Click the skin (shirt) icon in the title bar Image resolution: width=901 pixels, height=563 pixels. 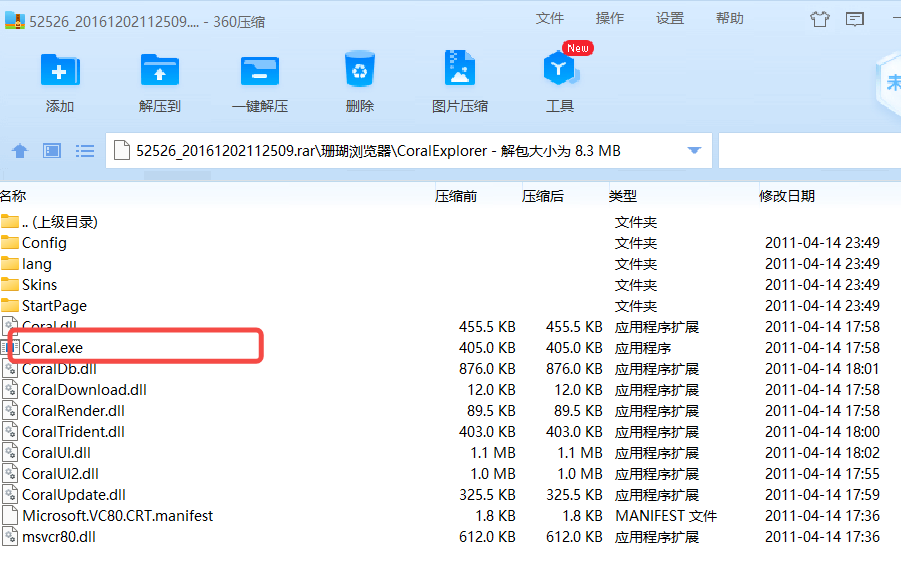point(819,19)
